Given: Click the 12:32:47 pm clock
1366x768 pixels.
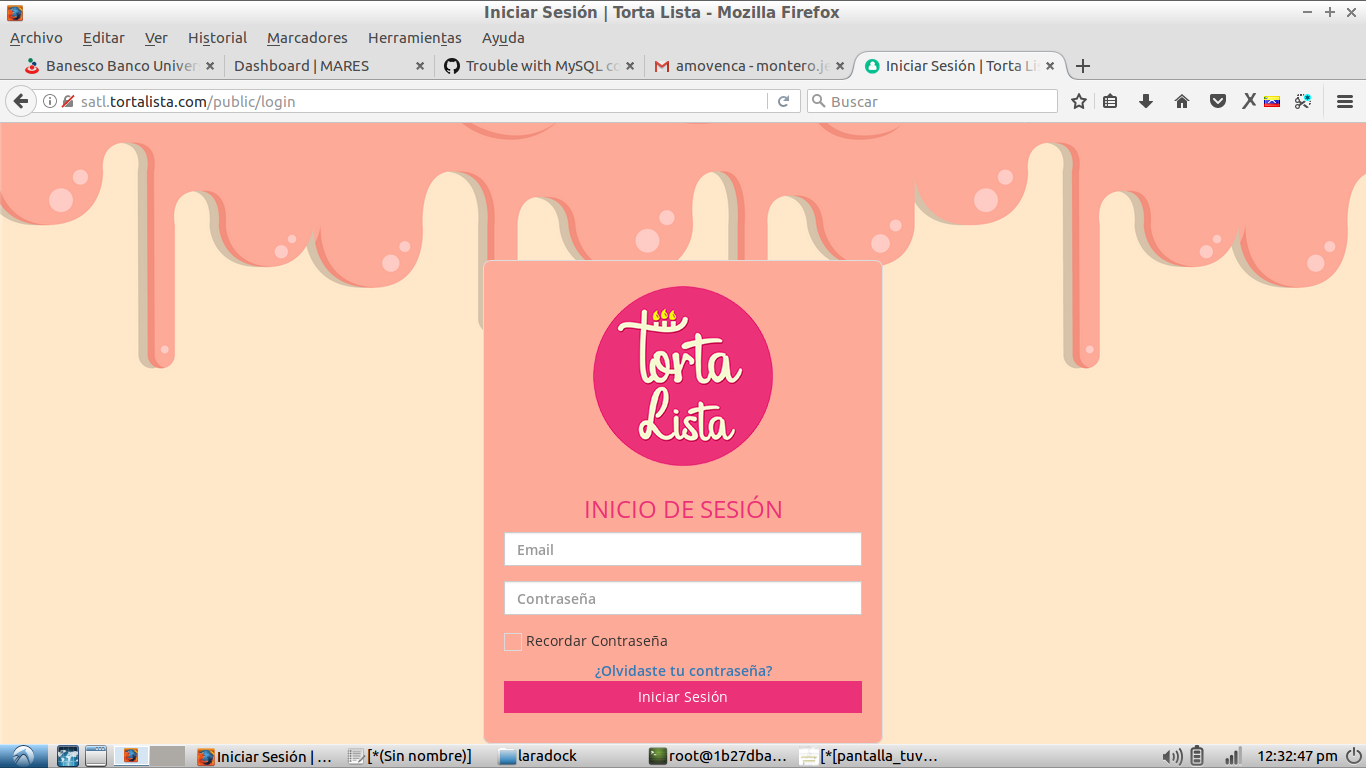Looking at the screenshot, I should [1297, 756].
